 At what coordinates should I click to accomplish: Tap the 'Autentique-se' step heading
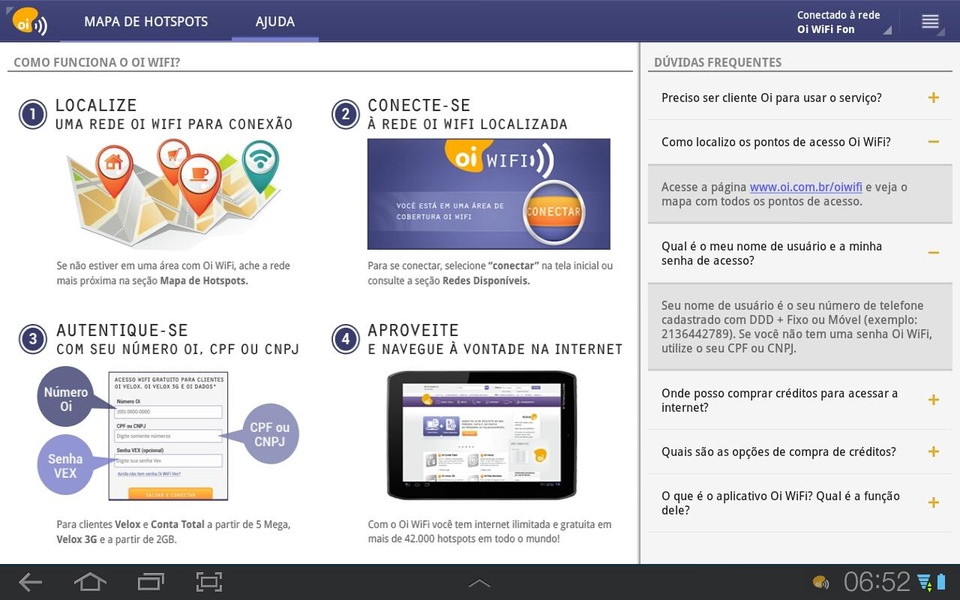pyautogui.click(x=122, y=331)
